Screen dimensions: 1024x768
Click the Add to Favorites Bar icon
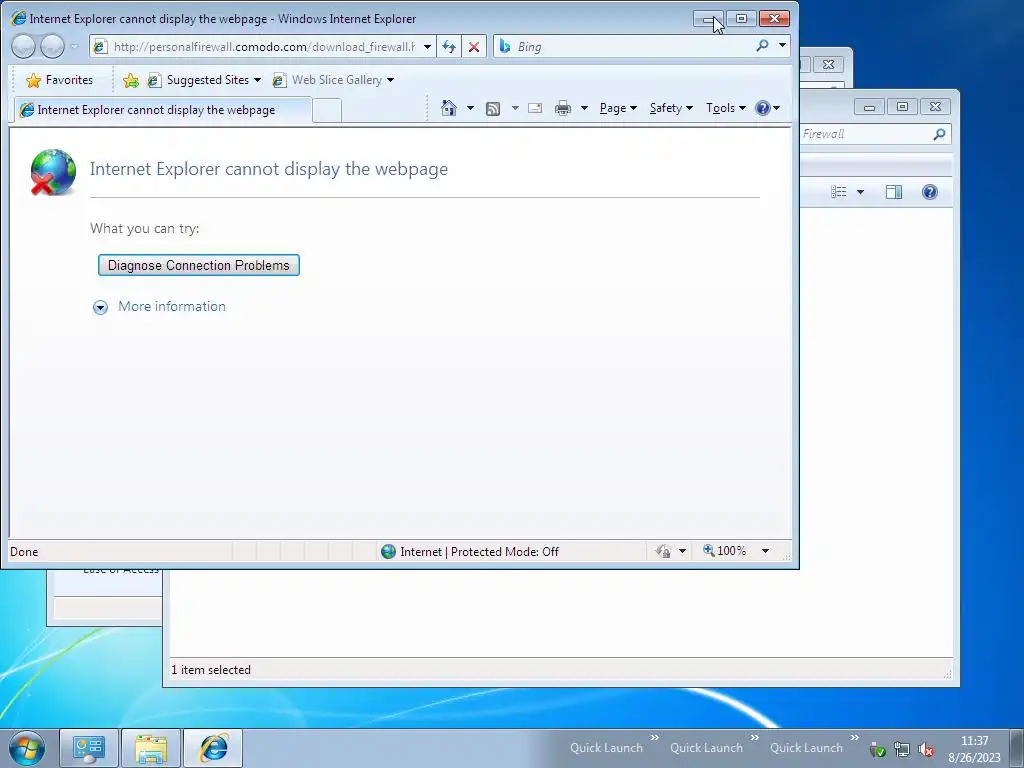coord(131,80)
